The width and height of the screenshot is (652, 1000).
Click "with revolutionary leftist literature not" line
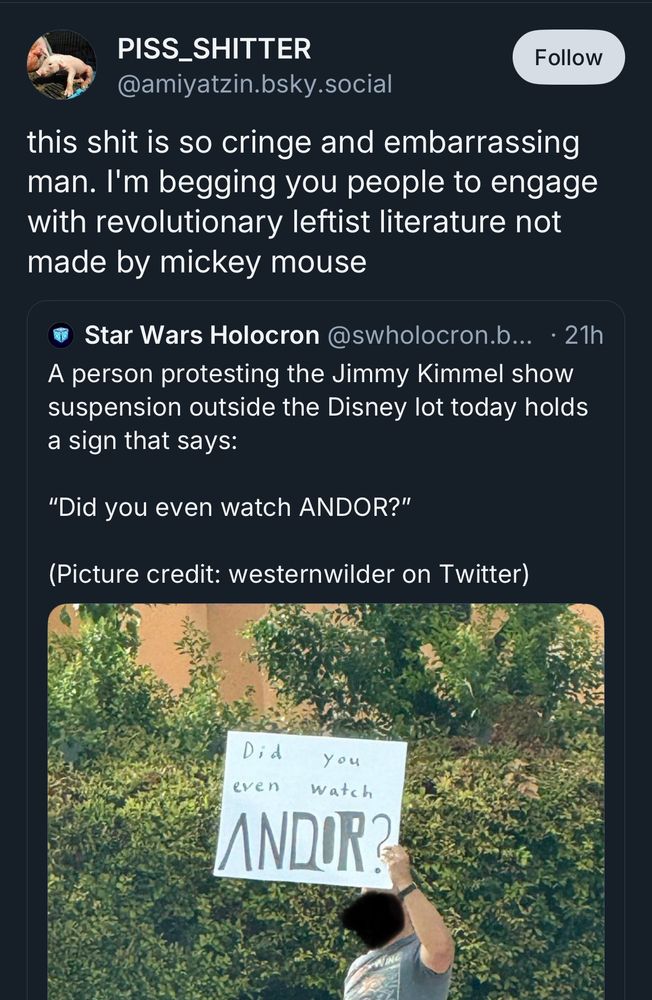tap(294, 222)
